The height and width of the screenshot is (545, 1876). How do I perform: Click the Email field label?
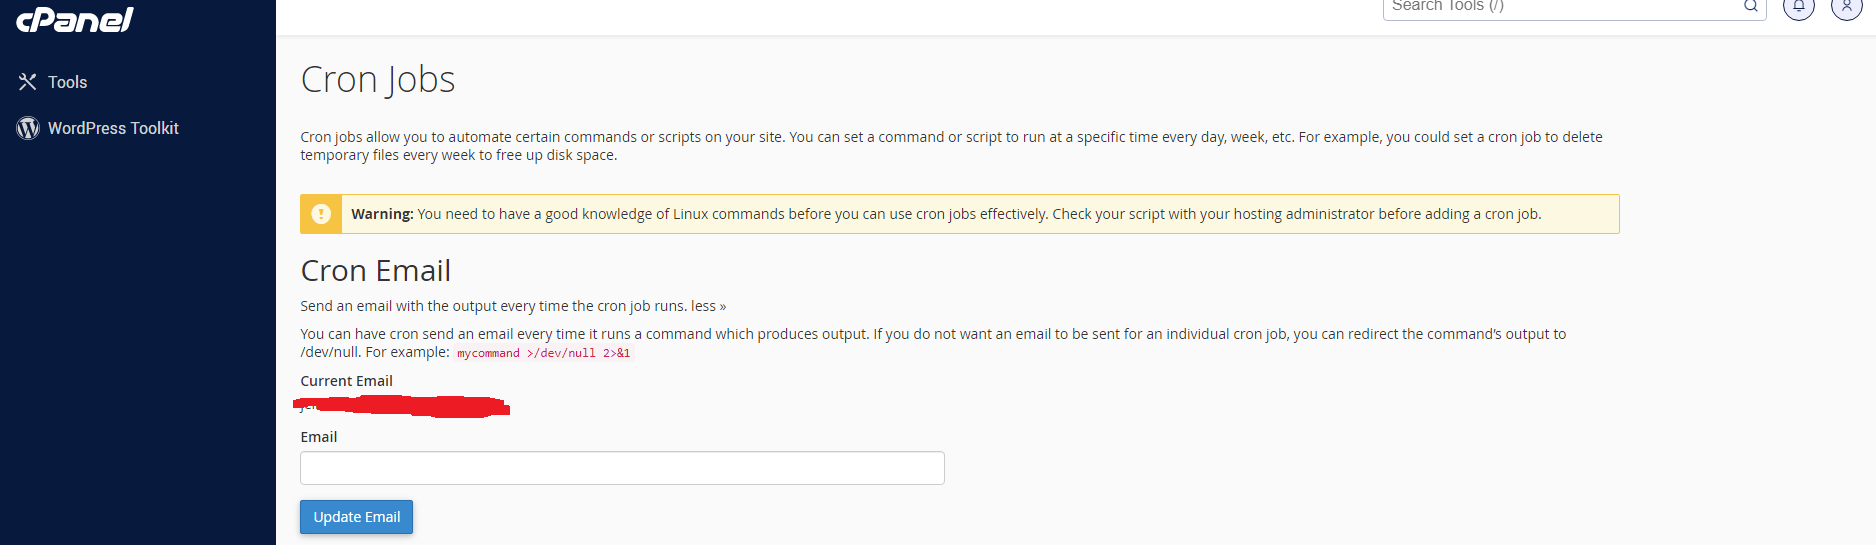point(319,437)
